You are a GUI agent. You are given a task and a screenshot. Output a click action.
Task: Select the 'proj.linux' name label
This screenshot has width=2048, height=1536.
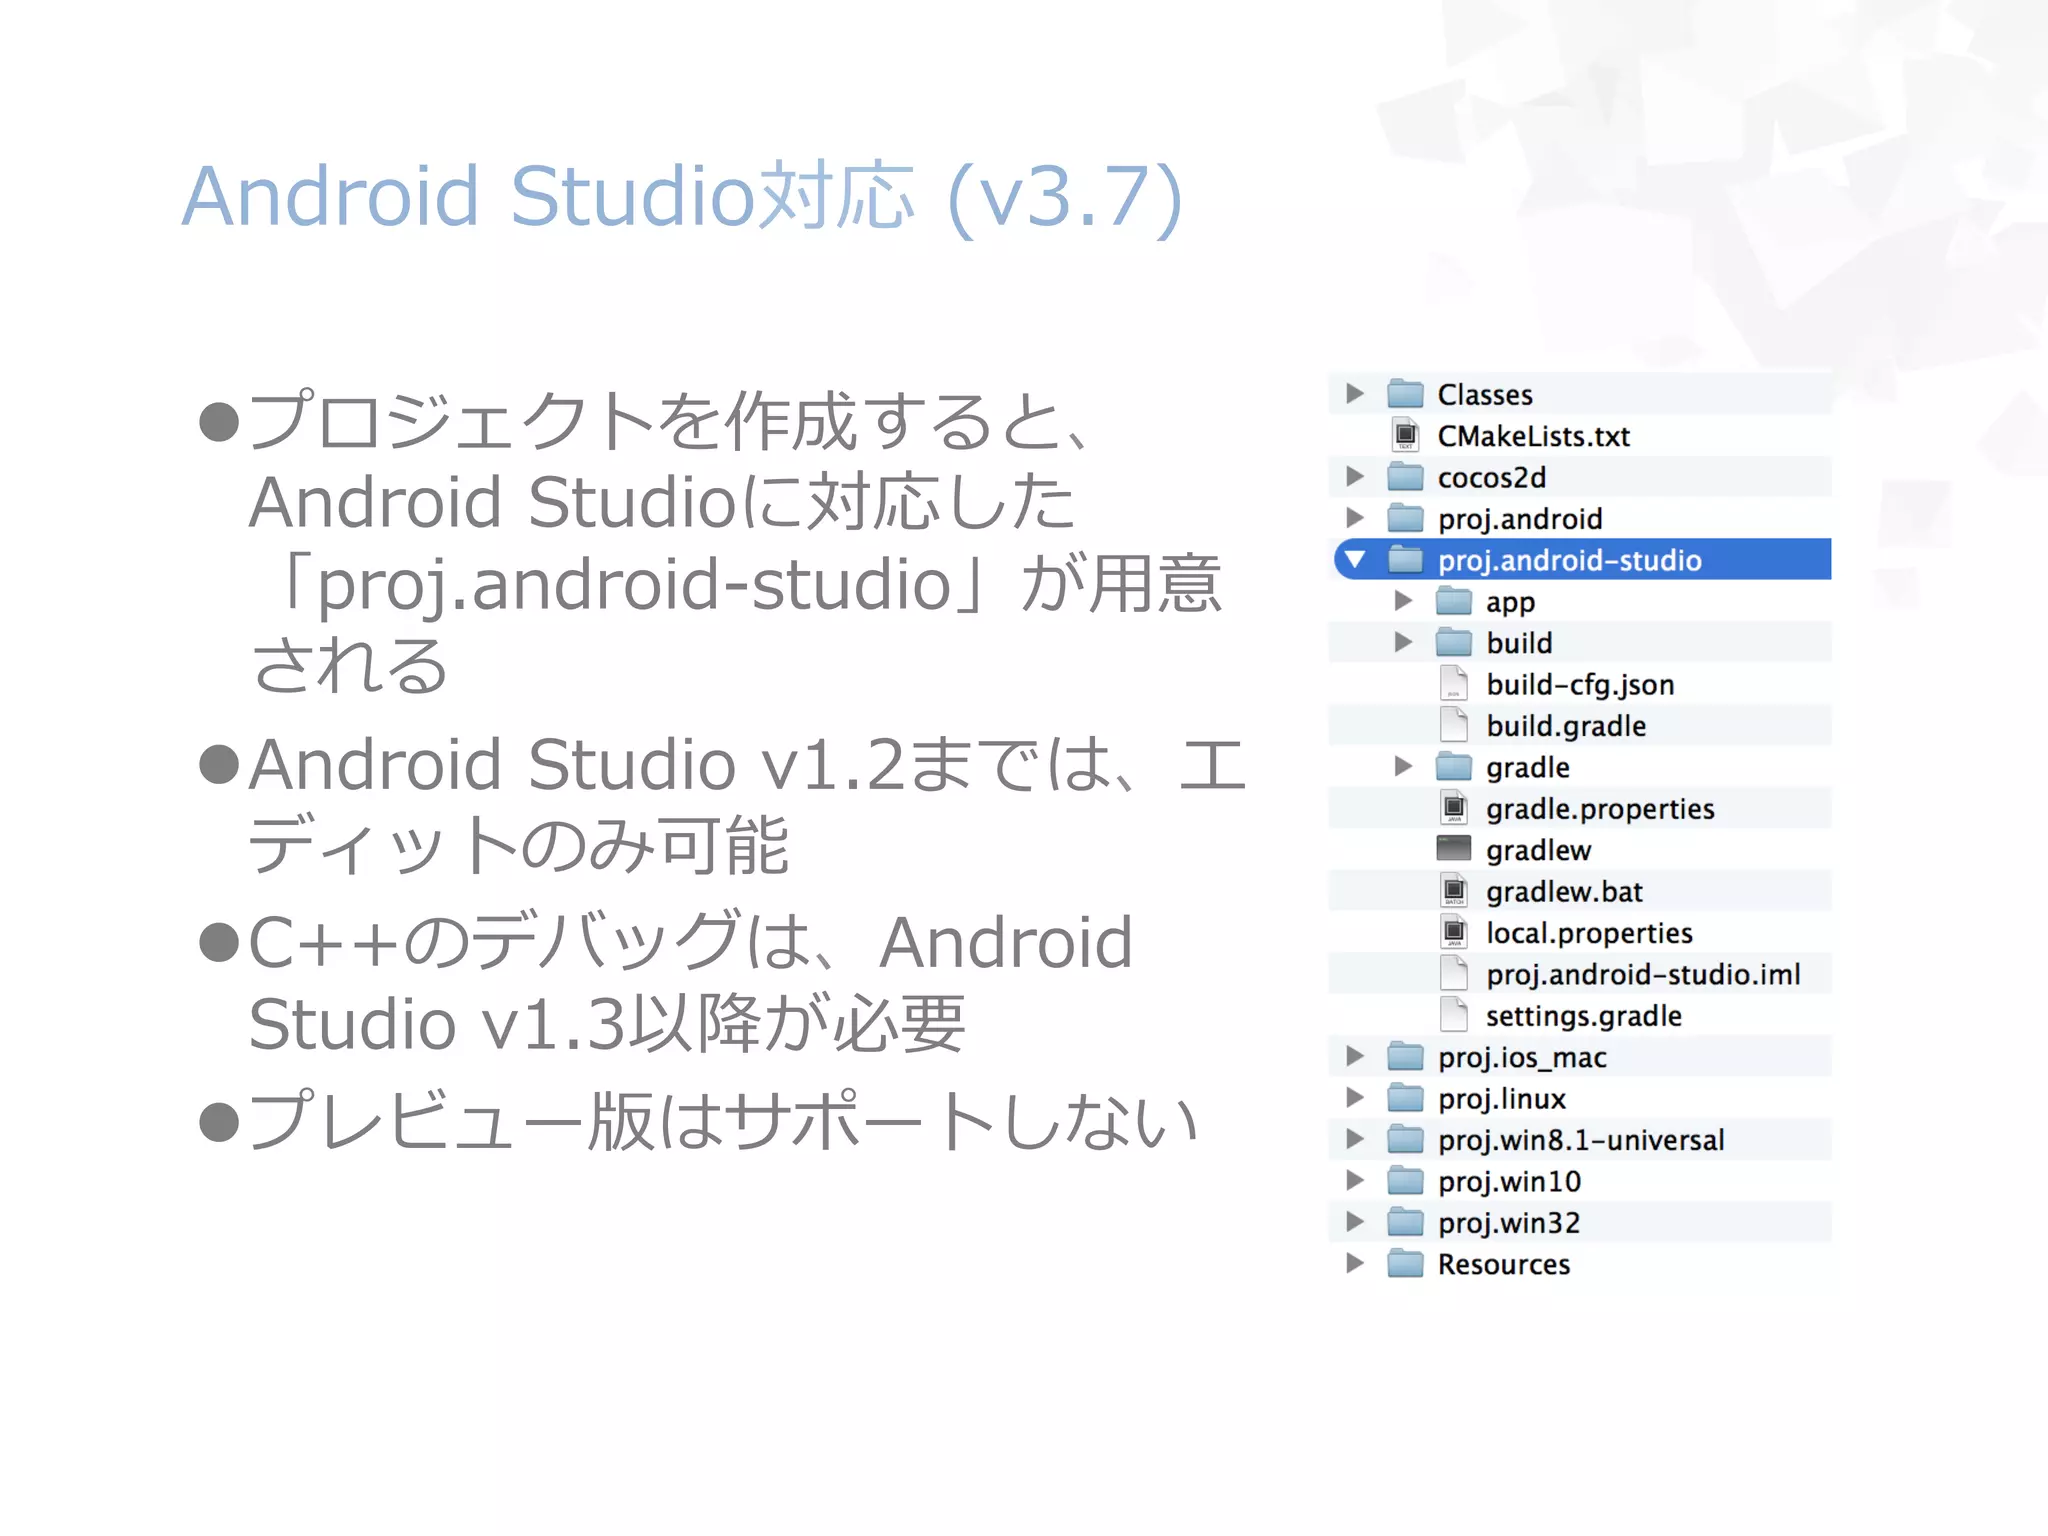[x=1502, y=1099]
